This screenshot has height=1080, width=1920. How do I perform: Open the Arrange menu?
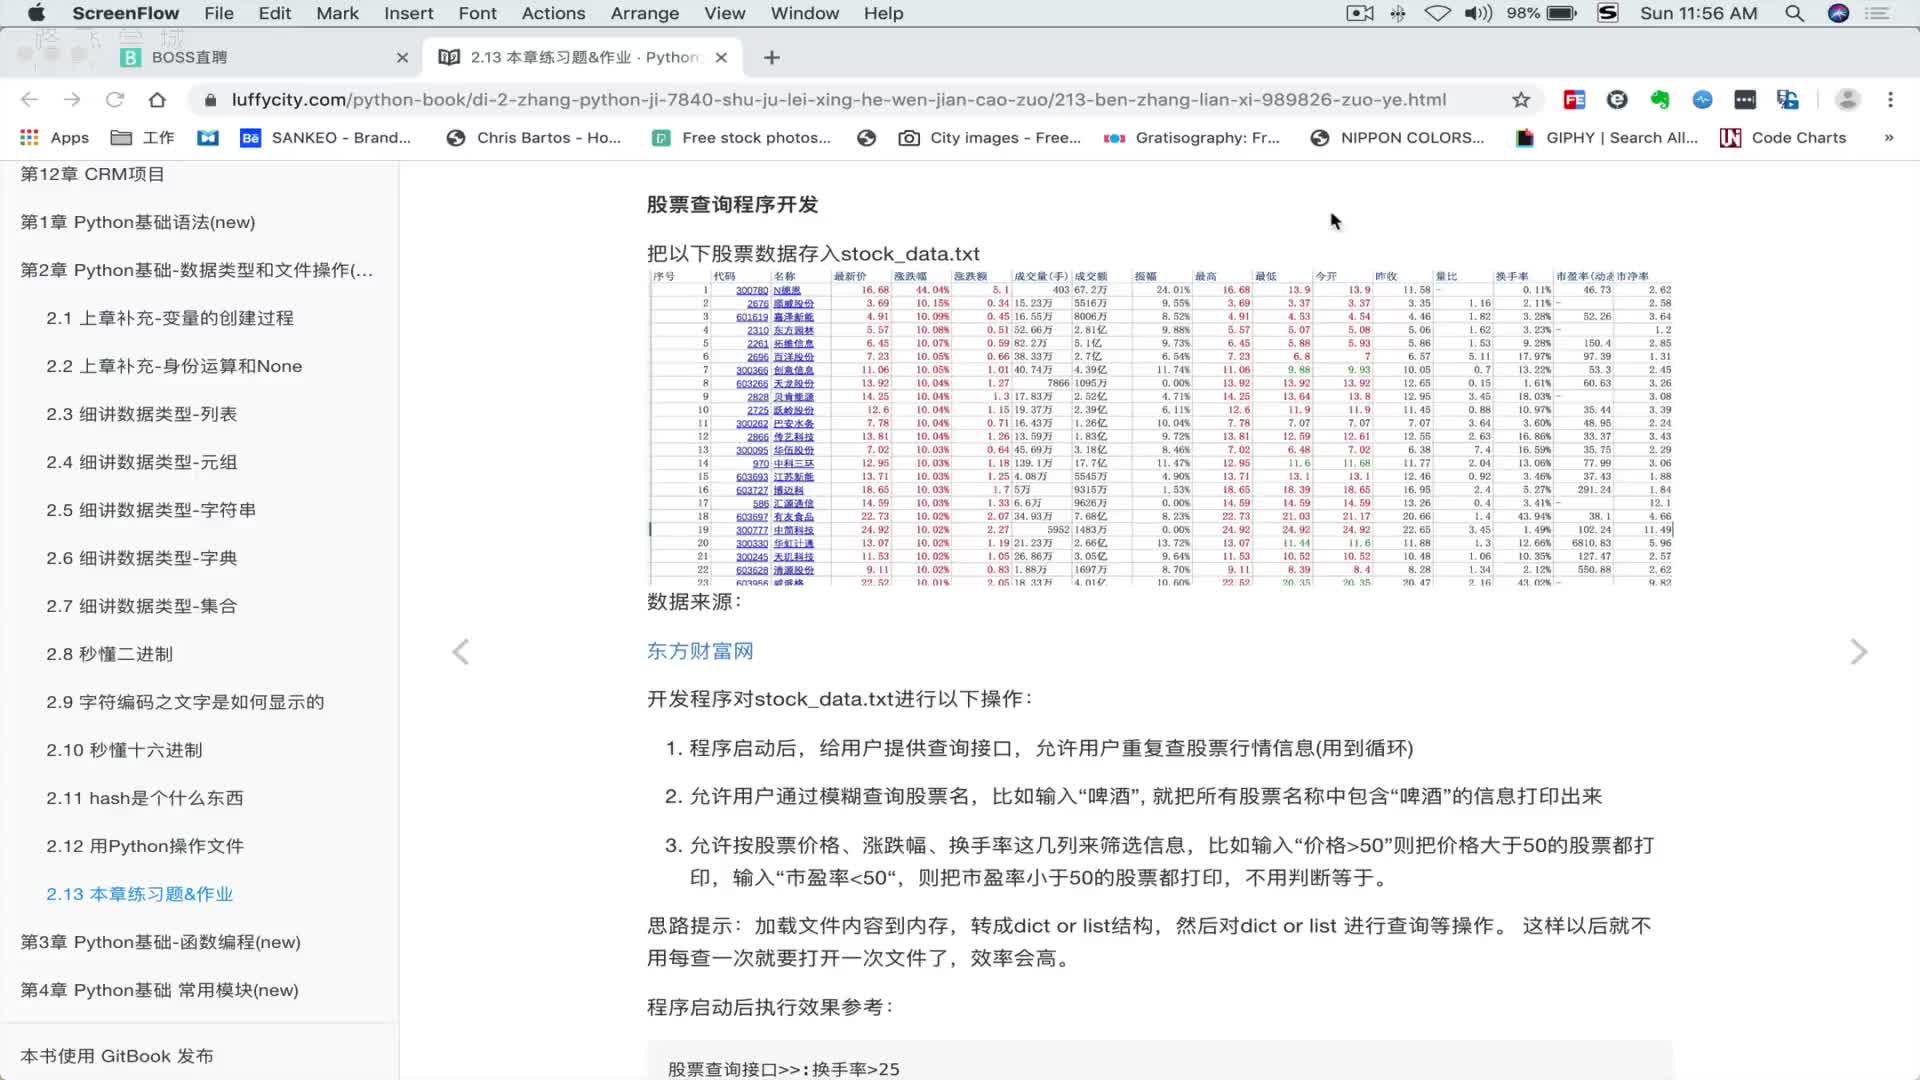644,13
